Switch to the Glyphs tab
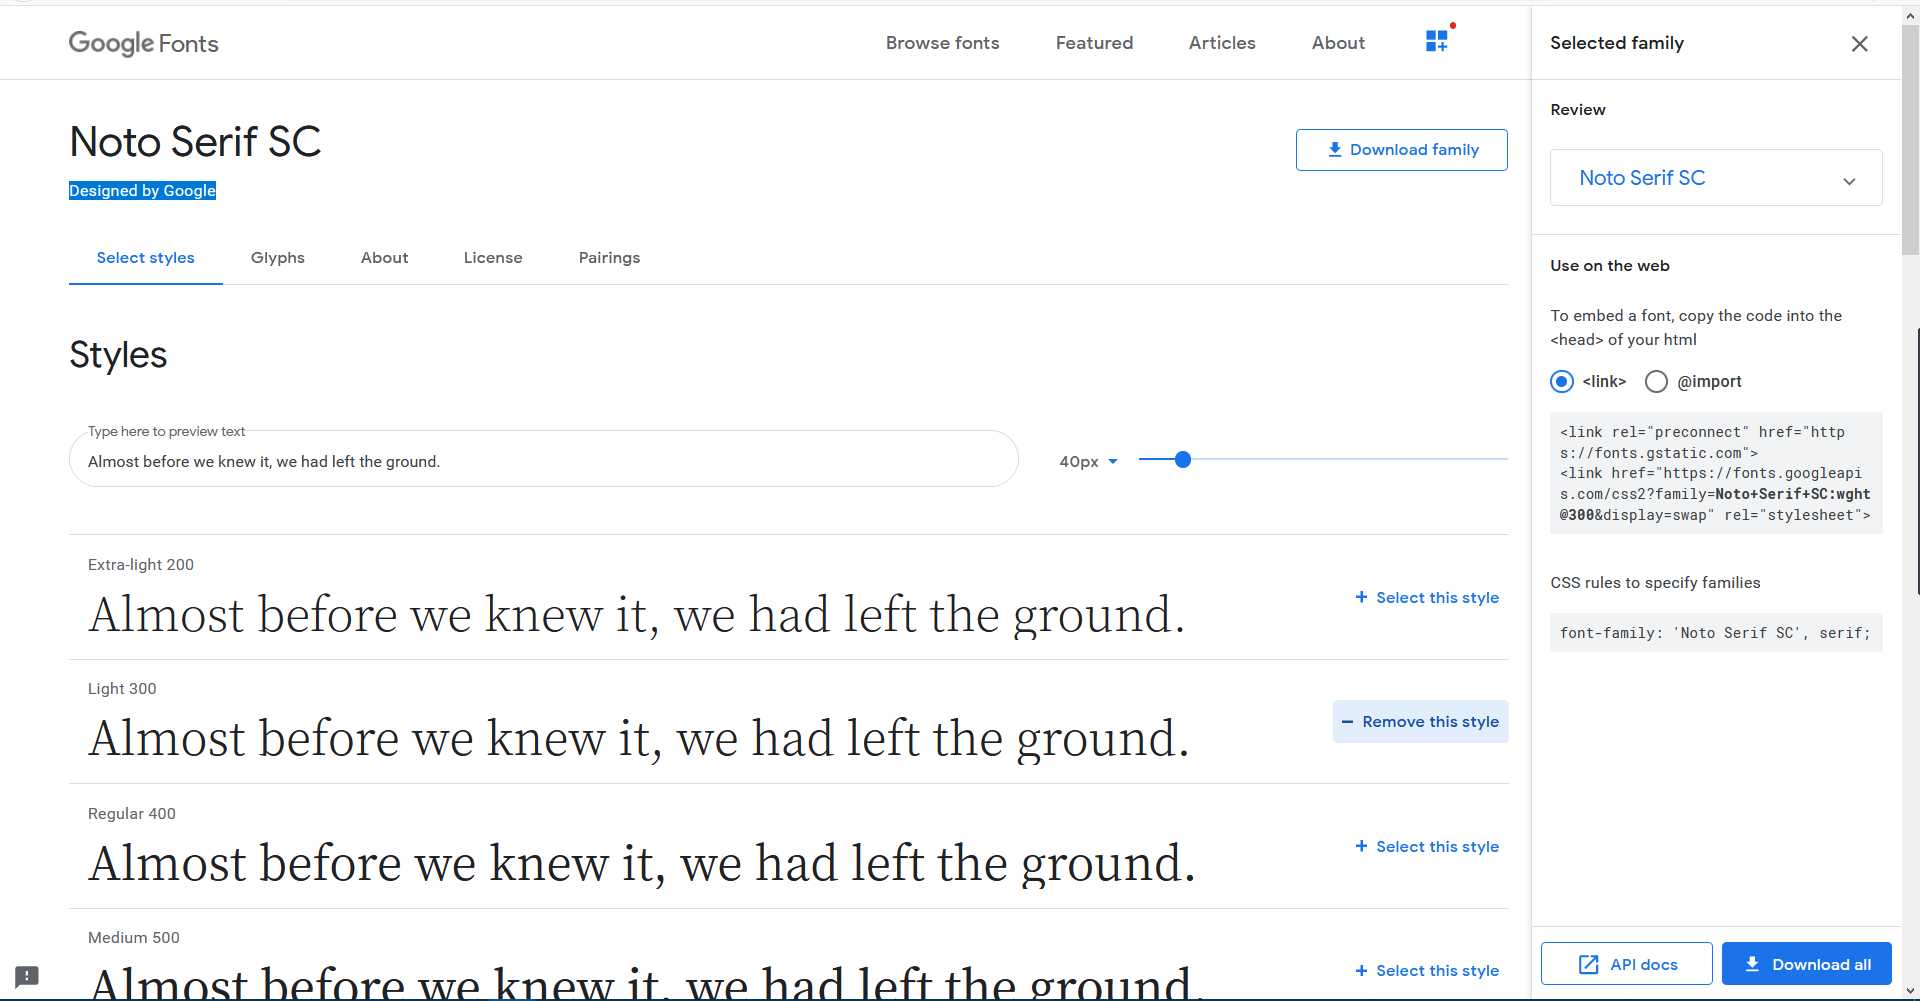 (278, 257)
